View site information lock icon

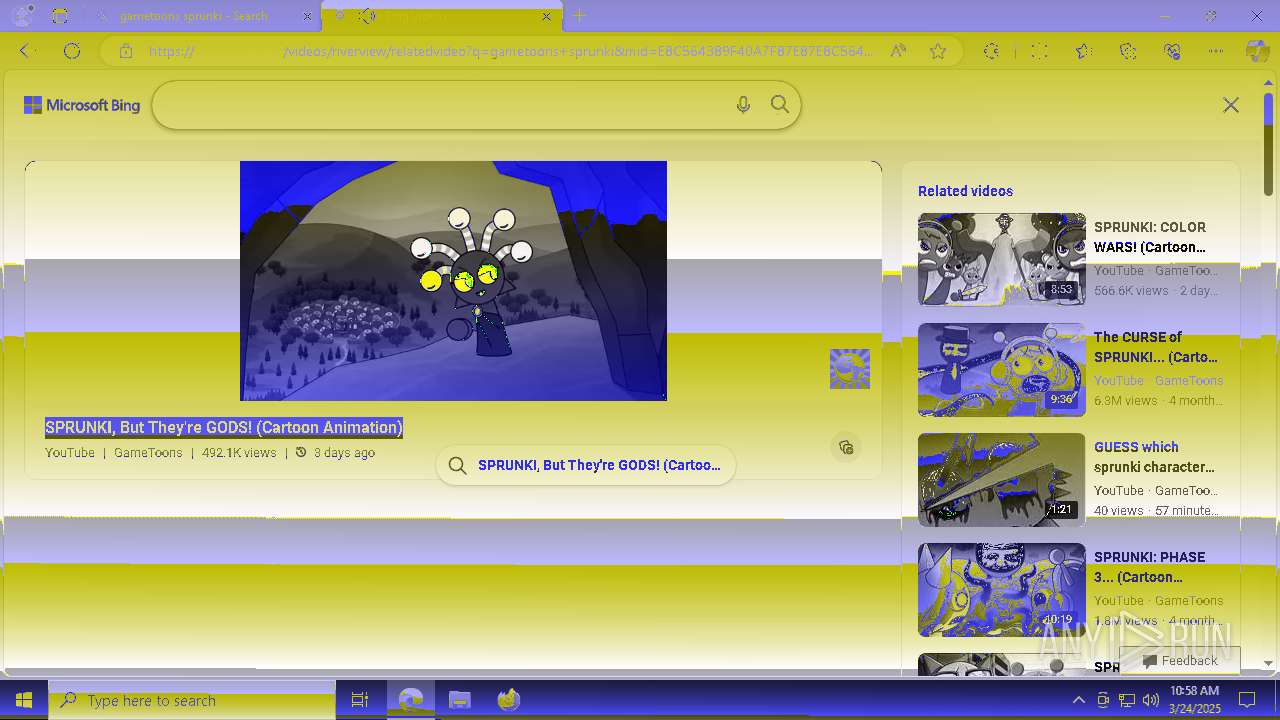pos(125,51)
